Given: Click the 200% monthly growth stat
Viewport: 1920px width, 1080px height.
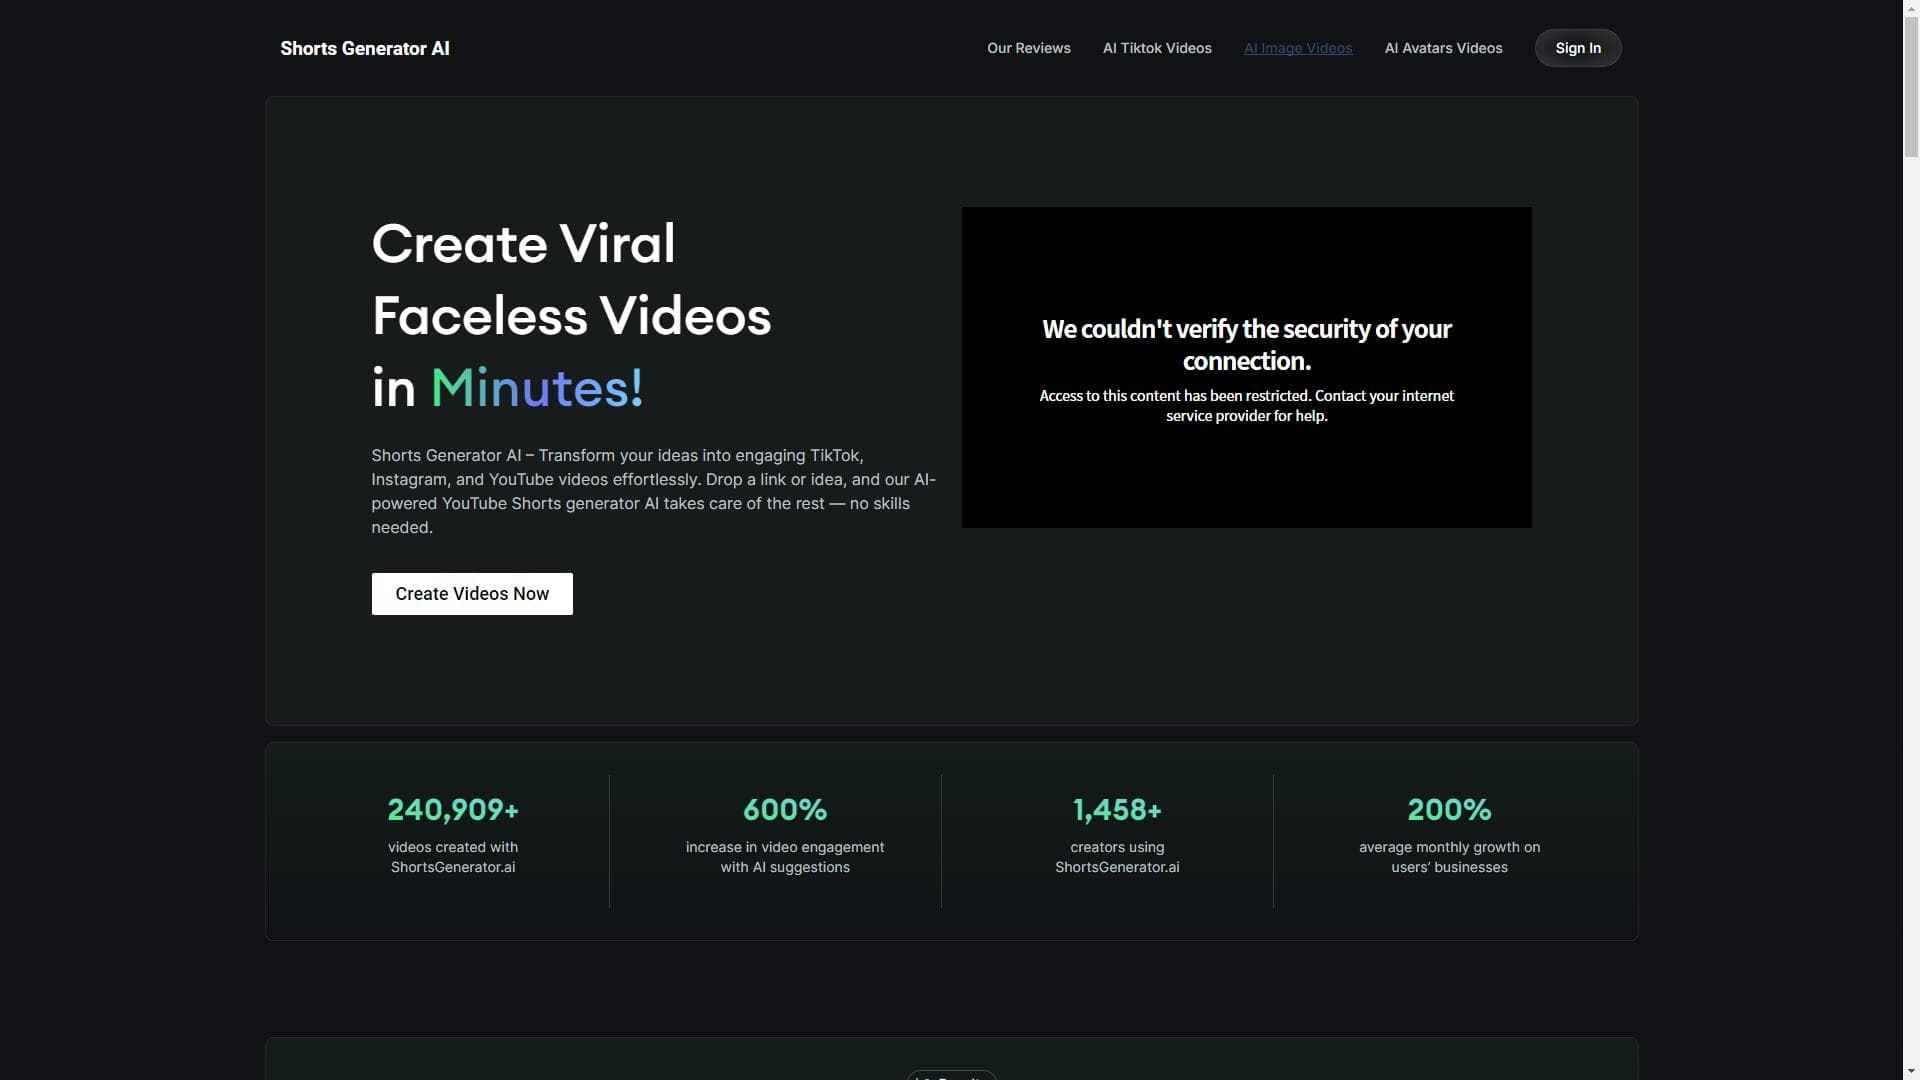Looking at the screenshot, I should coord(1448,810).
